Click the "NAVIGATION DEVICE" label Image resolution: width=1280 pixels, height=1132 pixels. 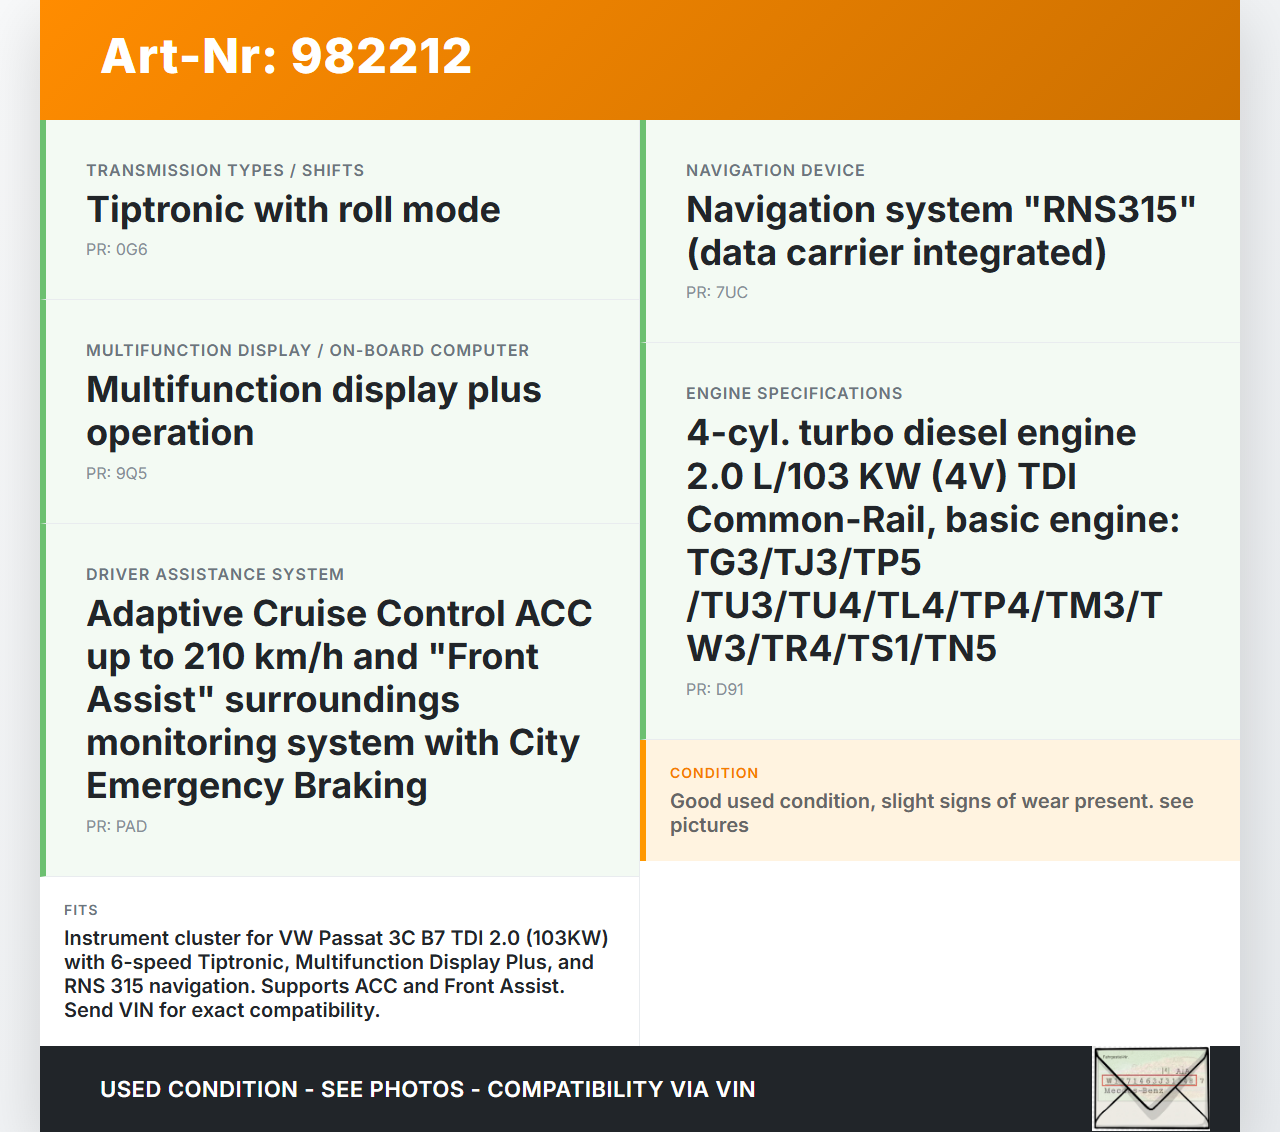[x=775, y=170]
